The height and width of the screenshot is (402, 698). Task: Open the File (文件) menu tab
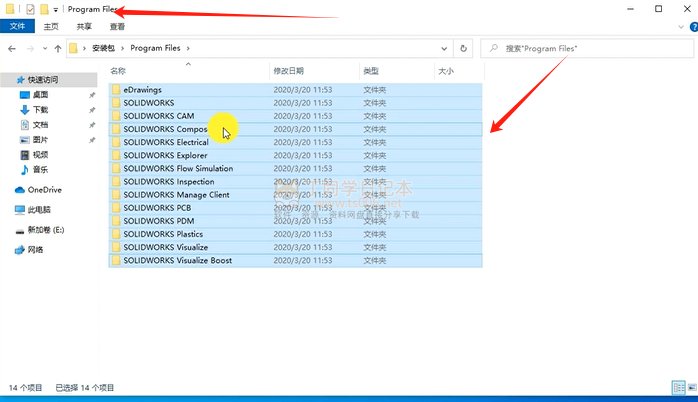(17, 27)
